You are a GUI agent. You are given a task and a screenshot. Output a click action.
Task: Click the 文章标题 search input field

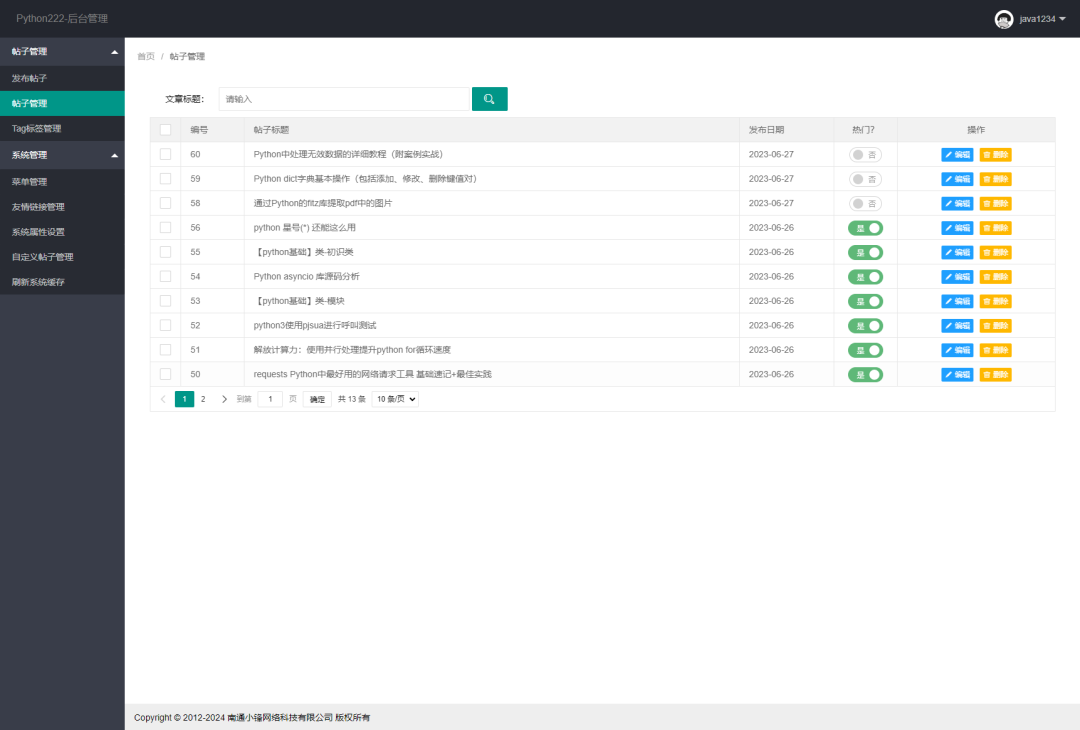(345, 99)
